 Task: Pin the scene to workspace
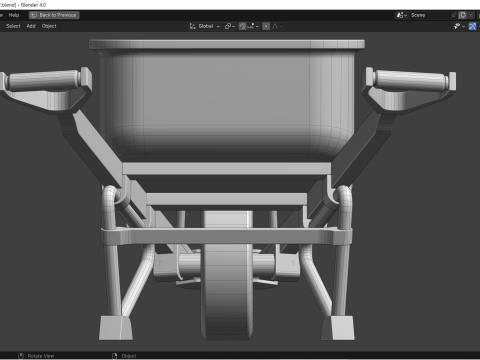453,15
